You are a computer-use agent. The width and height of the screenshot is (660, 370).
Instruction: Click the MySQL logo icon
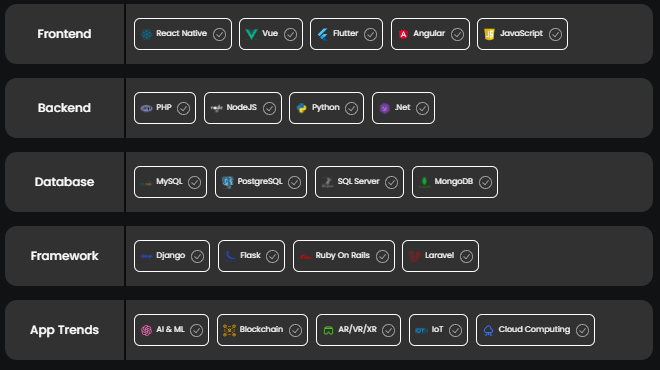(146, 183)
